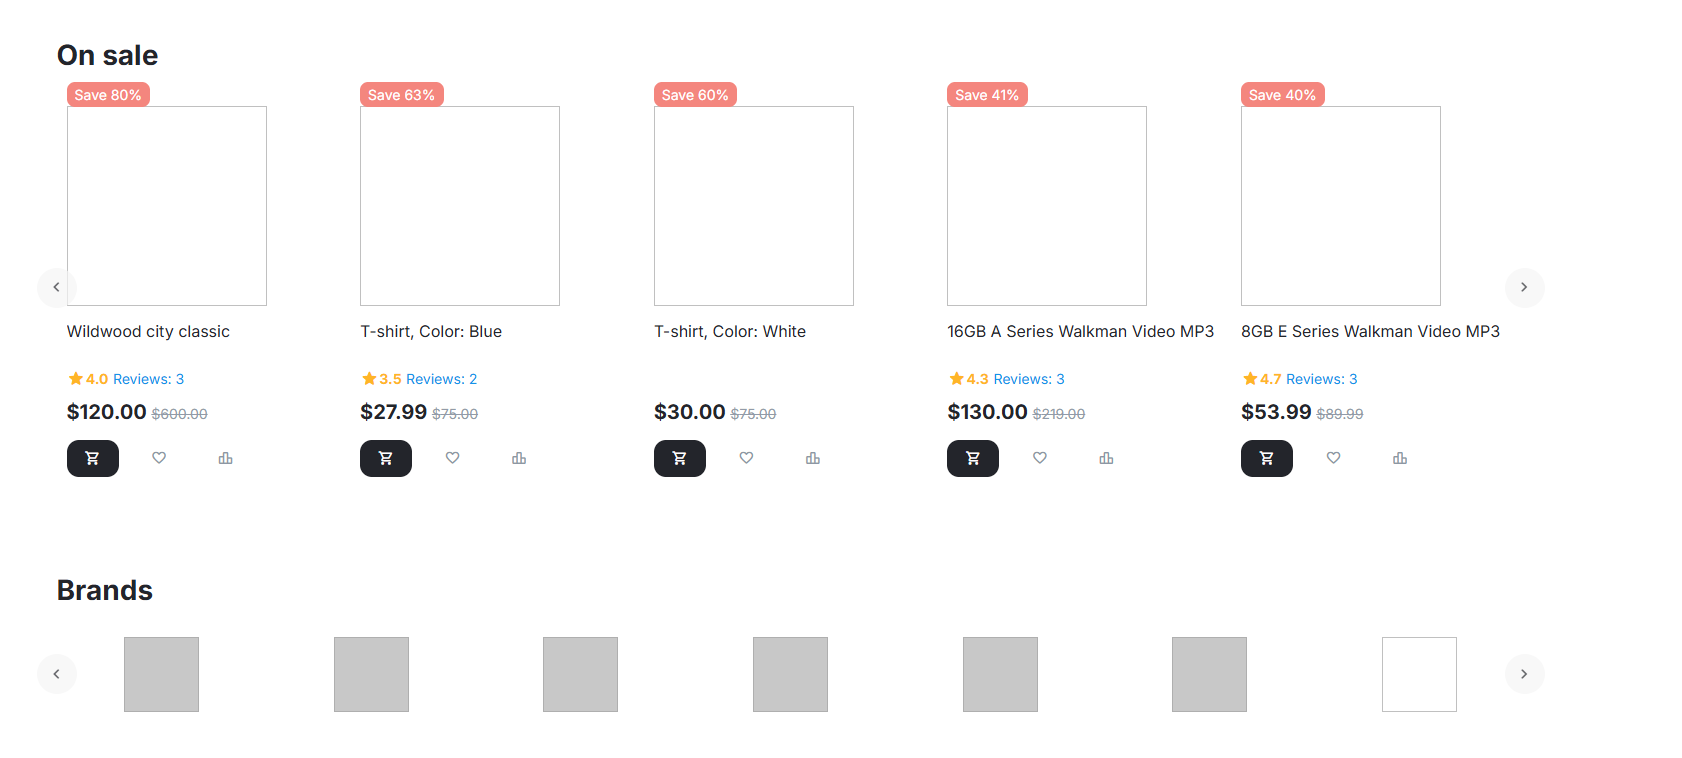Compare the 16GB A Series Walkman
The image size is (1682, 758).
point(1106,458)
